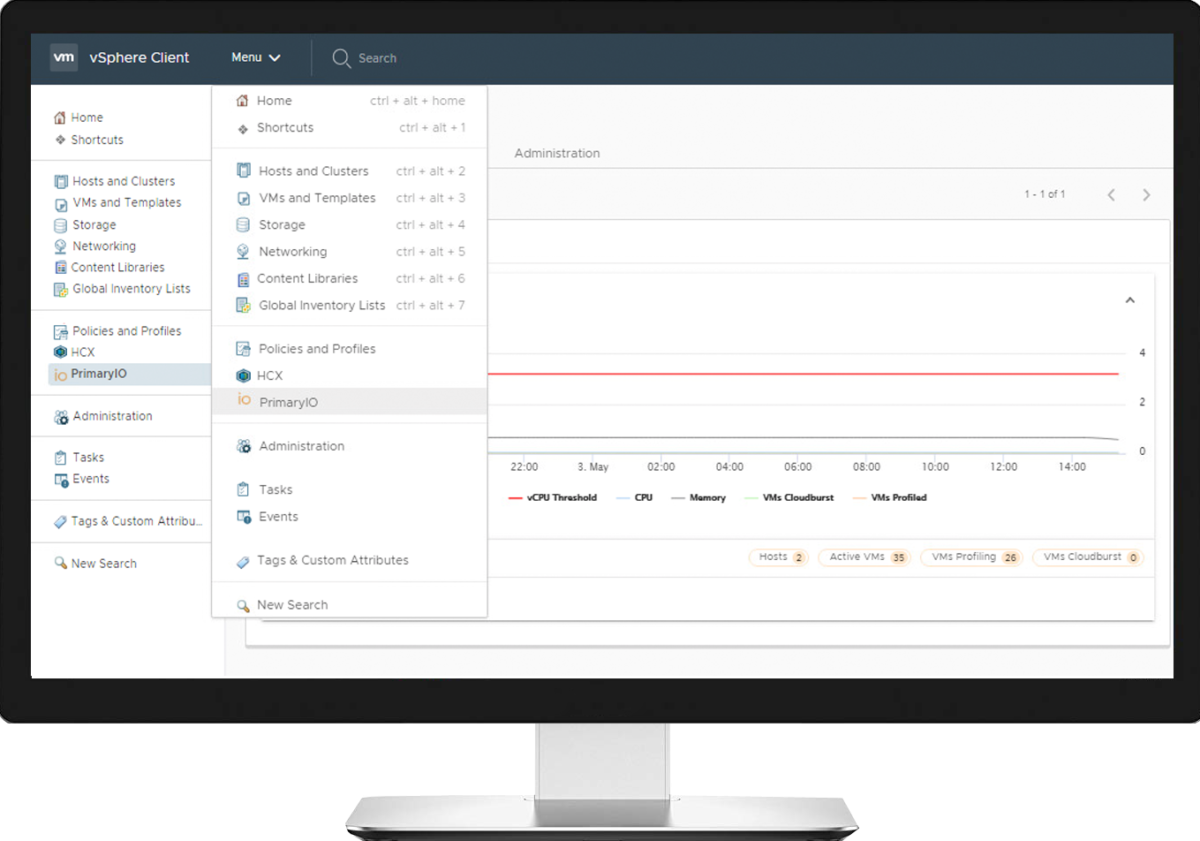1200x841 pixels.
Task: Select Networking in the Menu dropdown
Action: pos(350,252)
